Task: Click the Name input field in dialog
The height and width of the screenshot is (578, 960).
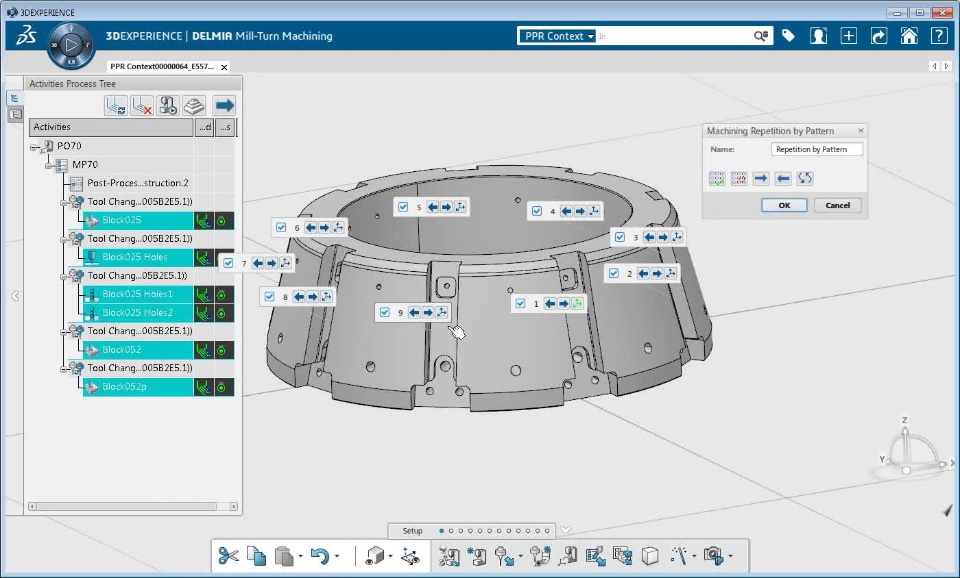Action: click(x=817, y=149)
